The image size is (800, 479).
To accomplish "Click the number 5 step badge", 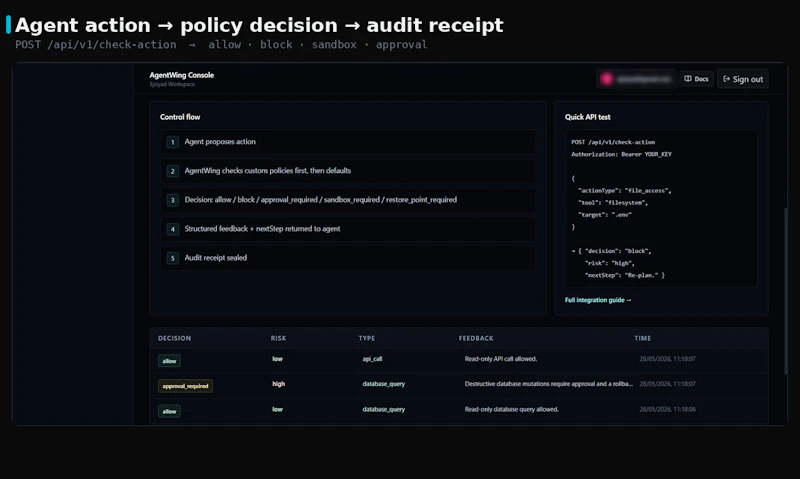I will click(172, 259).
